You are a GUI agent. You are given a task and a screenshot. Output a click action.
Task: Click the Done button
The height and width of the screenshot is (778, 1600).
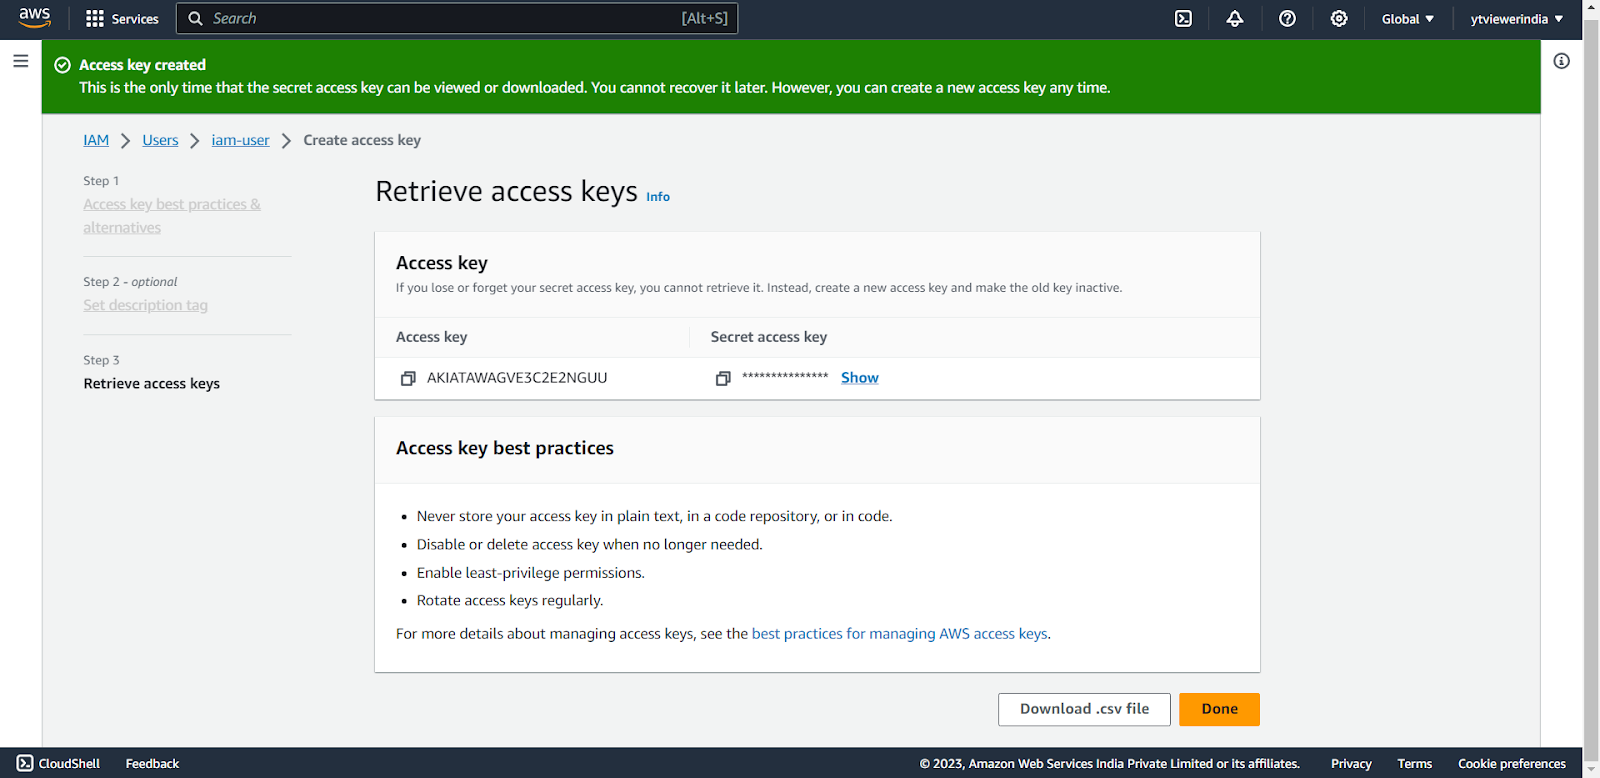coord(1219,709)
